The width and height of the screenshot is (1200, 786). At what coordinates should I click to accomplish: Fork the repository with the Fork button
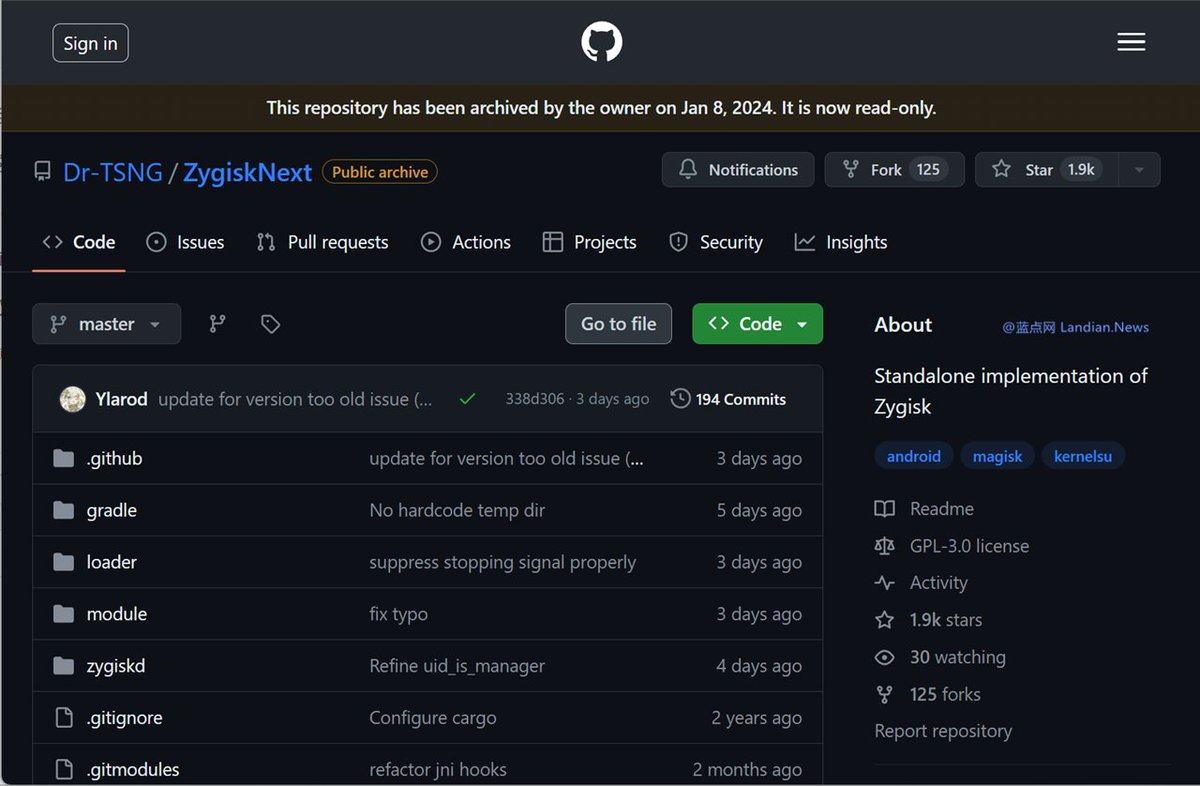[894, 170]
